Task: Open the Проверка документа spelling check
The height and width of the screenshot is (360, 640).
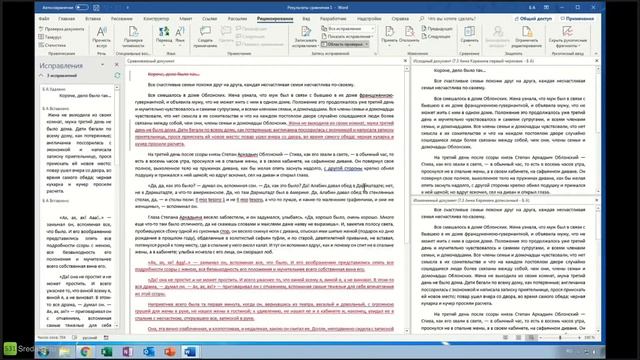Action: click(x=61, y=29)
